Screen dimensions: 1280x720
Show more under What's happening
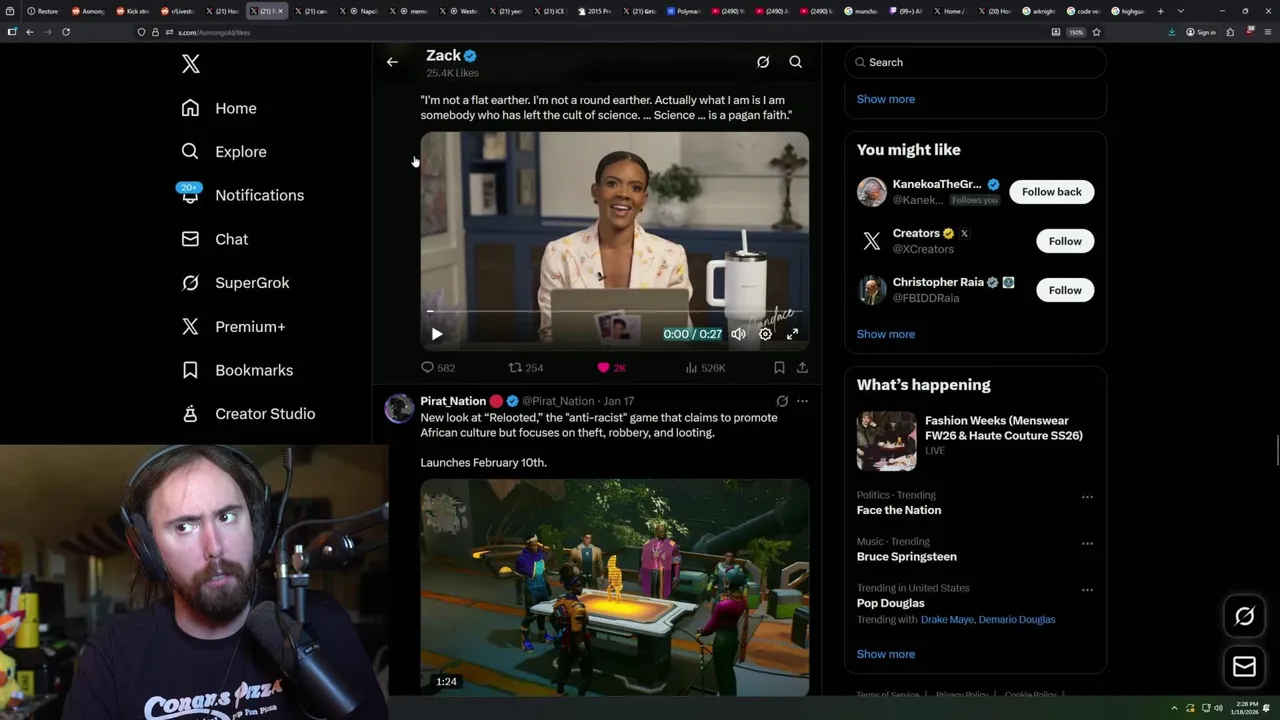[885, 654]
